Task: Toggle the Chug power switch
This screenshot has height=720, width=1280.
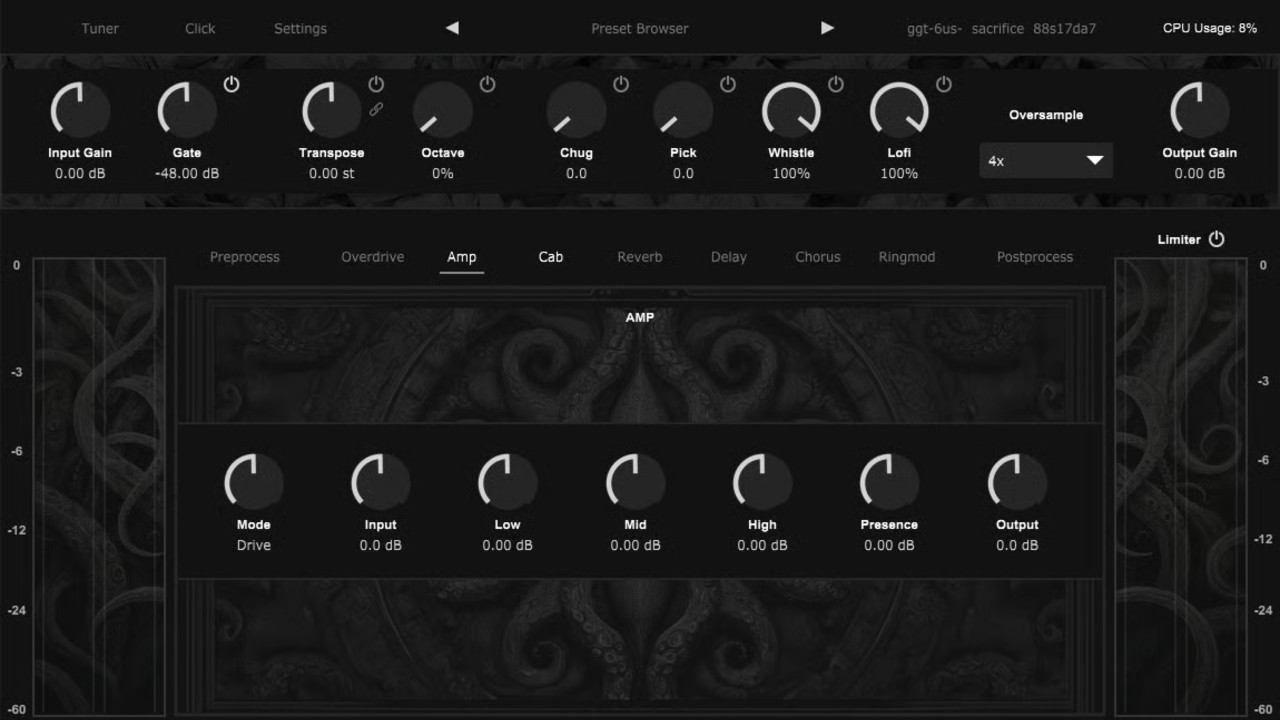Action: point(620,85)
